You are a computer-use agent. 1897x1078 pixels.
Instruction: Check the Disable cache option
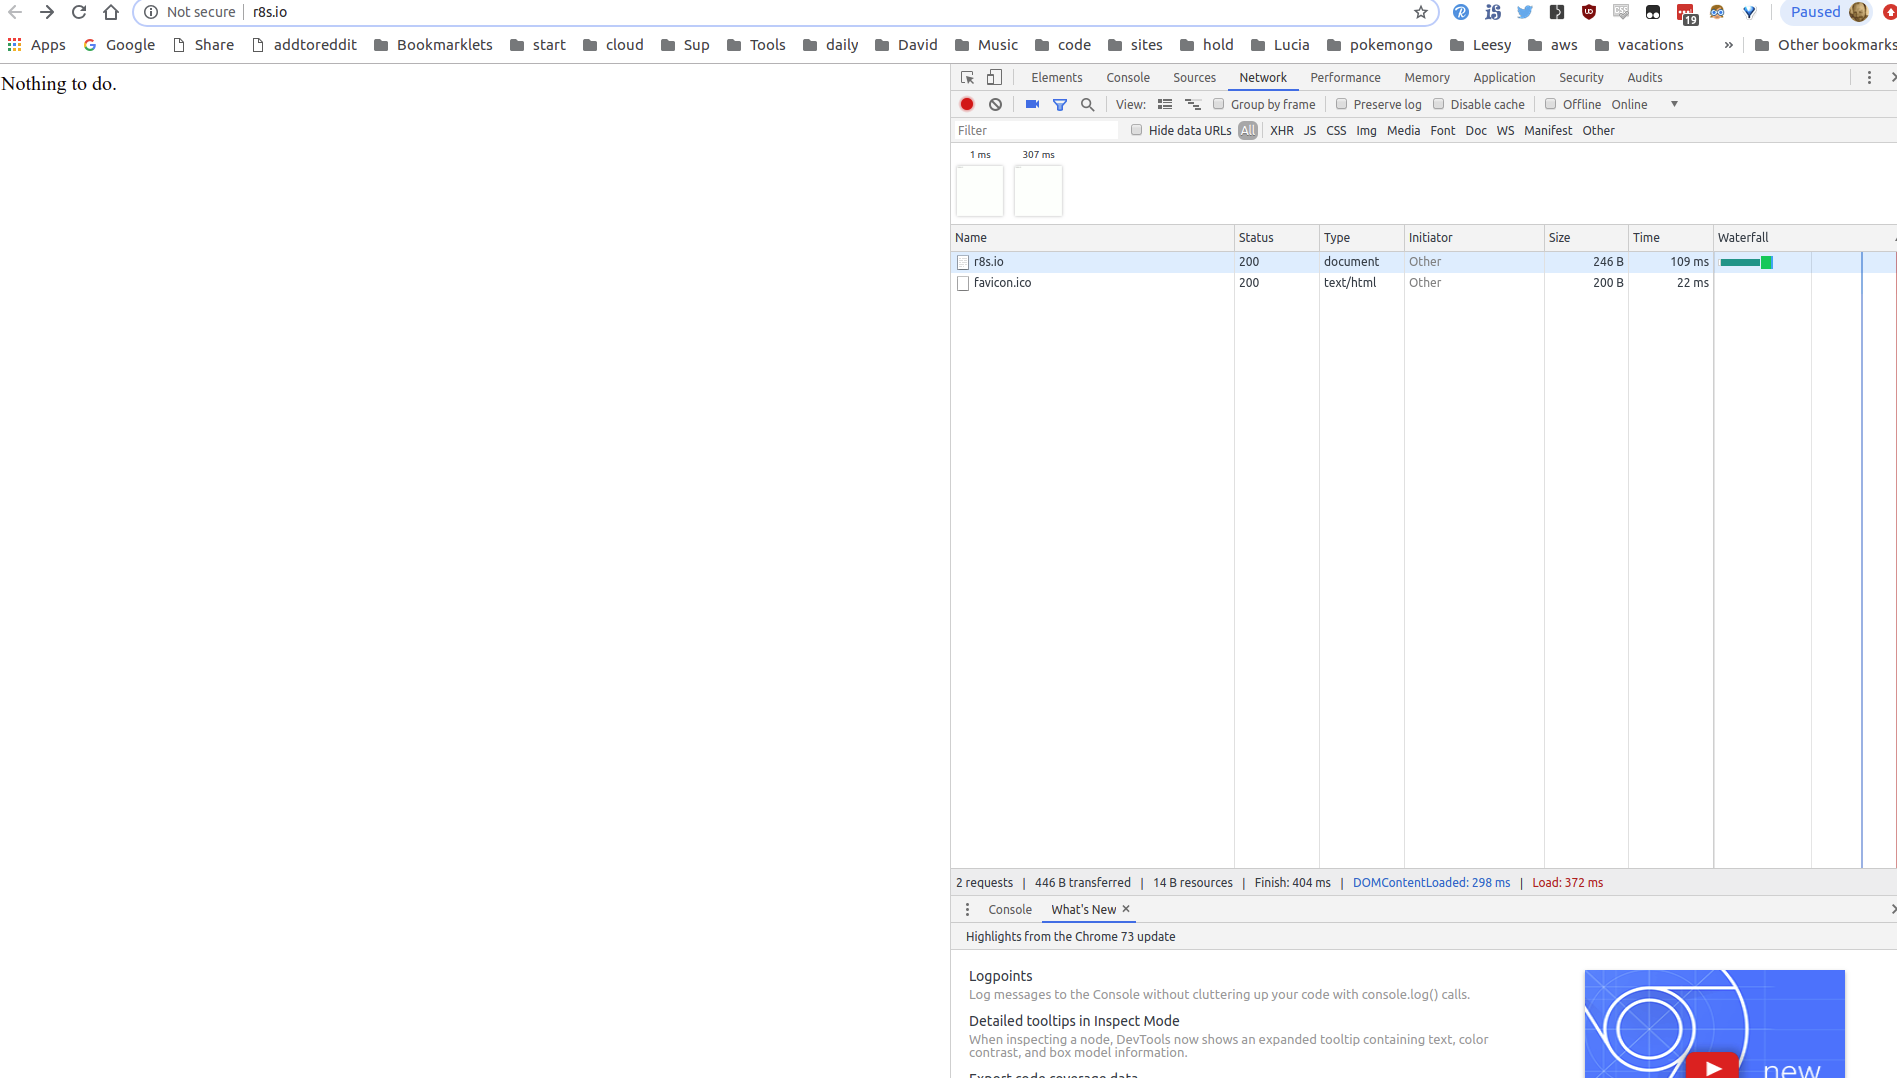(1439, 104)
